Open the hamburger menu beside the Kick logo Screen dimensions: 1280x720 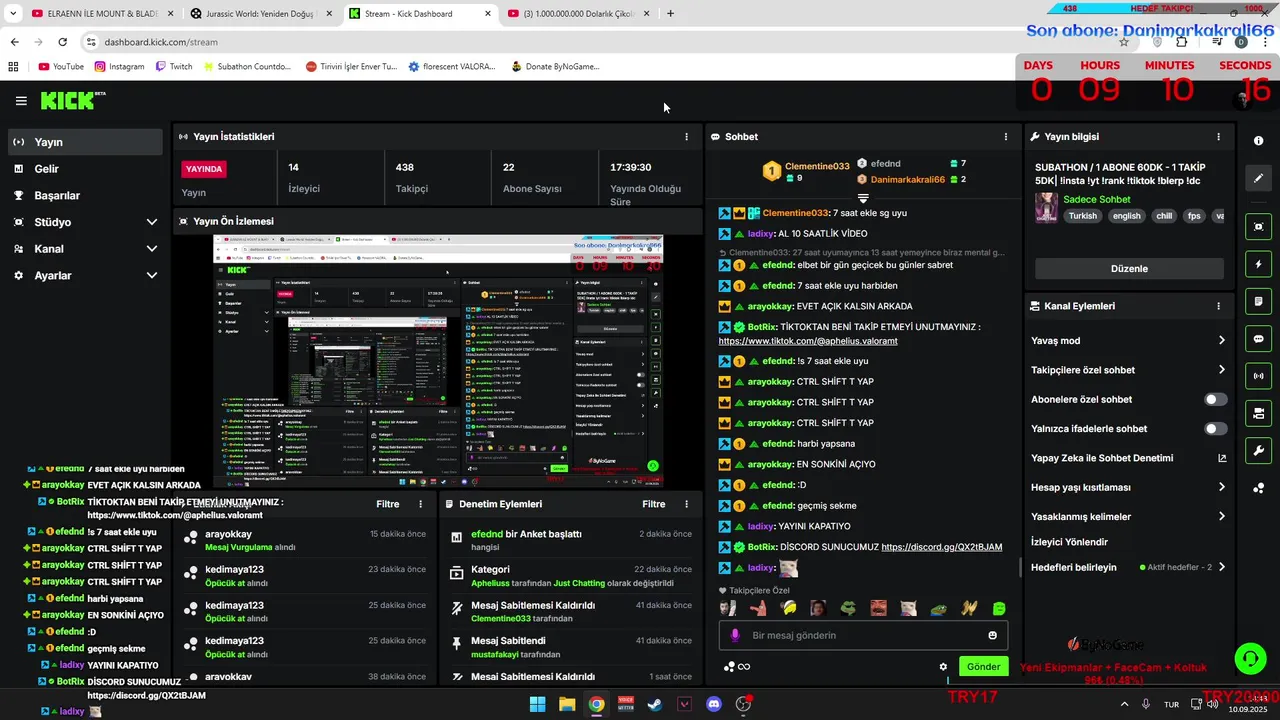pyautogui.click(x=21, y=101)
